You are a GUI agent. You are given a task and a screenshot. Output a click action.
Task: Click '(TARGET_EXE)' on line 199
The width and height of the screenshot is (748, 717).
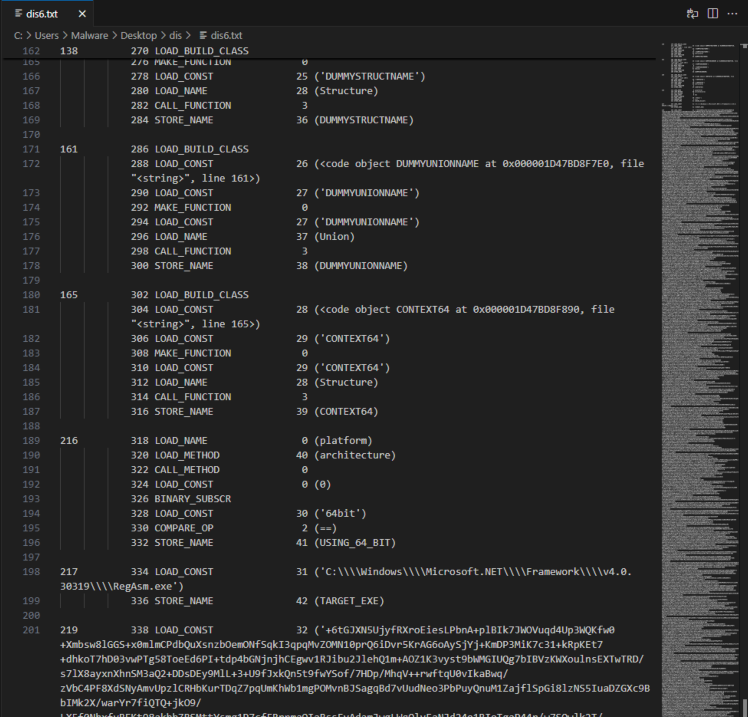[x=349, y=601]
